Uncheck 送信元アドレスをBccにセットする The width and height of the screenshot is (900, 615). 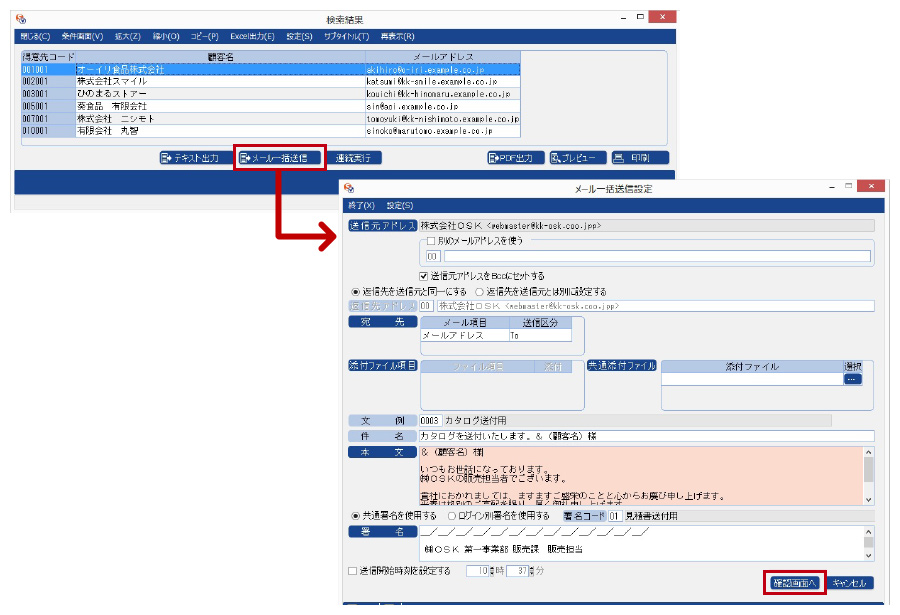pos(424,275)
